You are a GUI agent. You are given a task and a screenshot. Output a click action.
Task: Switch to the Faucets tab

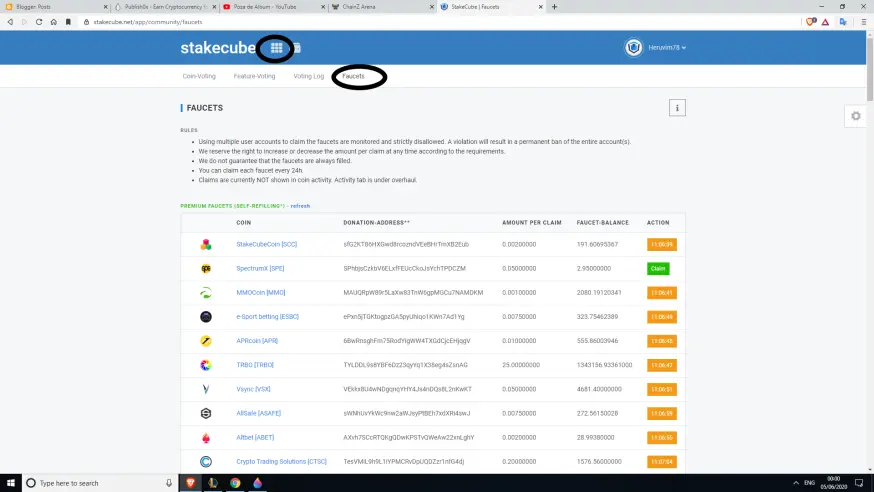(353, 76)
